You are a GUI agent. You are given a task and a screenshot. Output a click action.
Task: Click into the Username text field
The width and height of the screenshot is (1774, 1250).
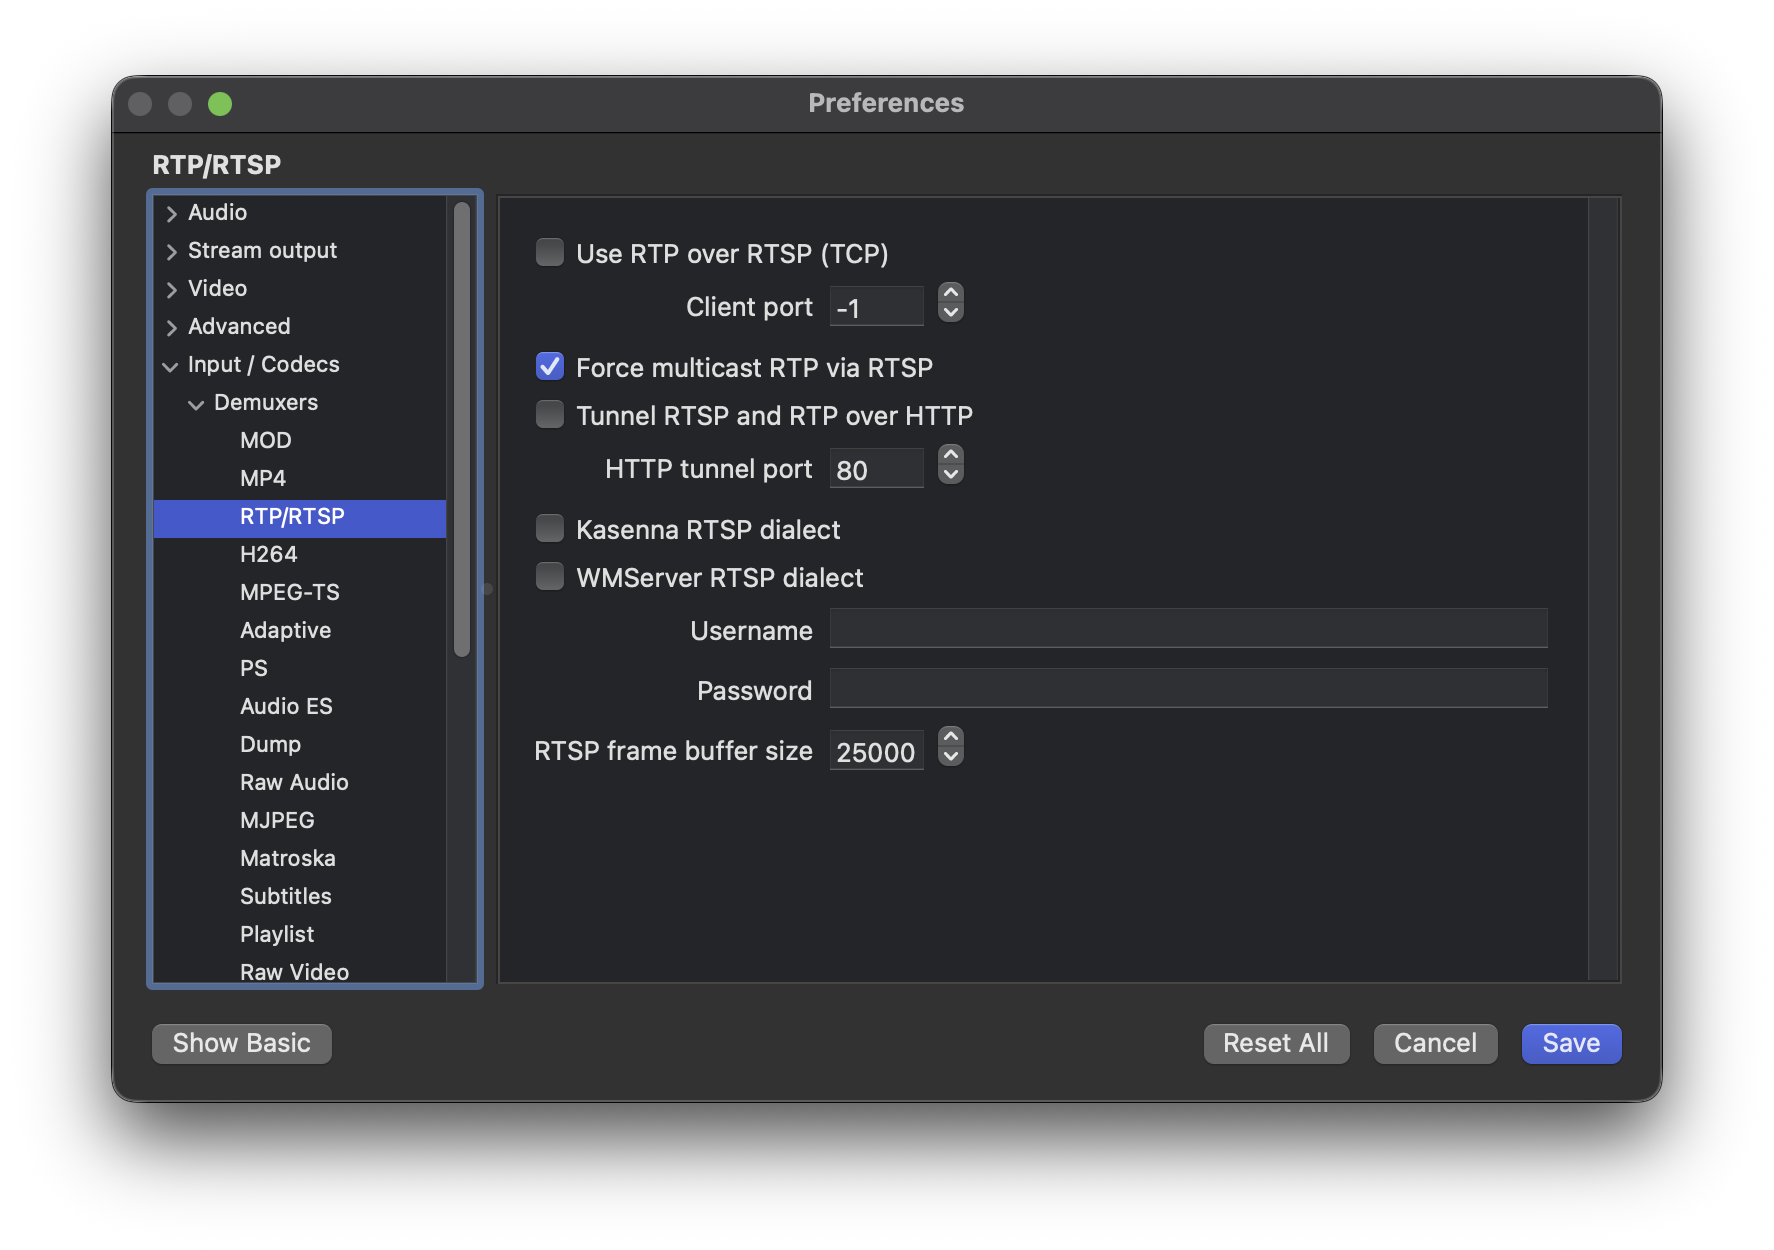pos(1188,629)
